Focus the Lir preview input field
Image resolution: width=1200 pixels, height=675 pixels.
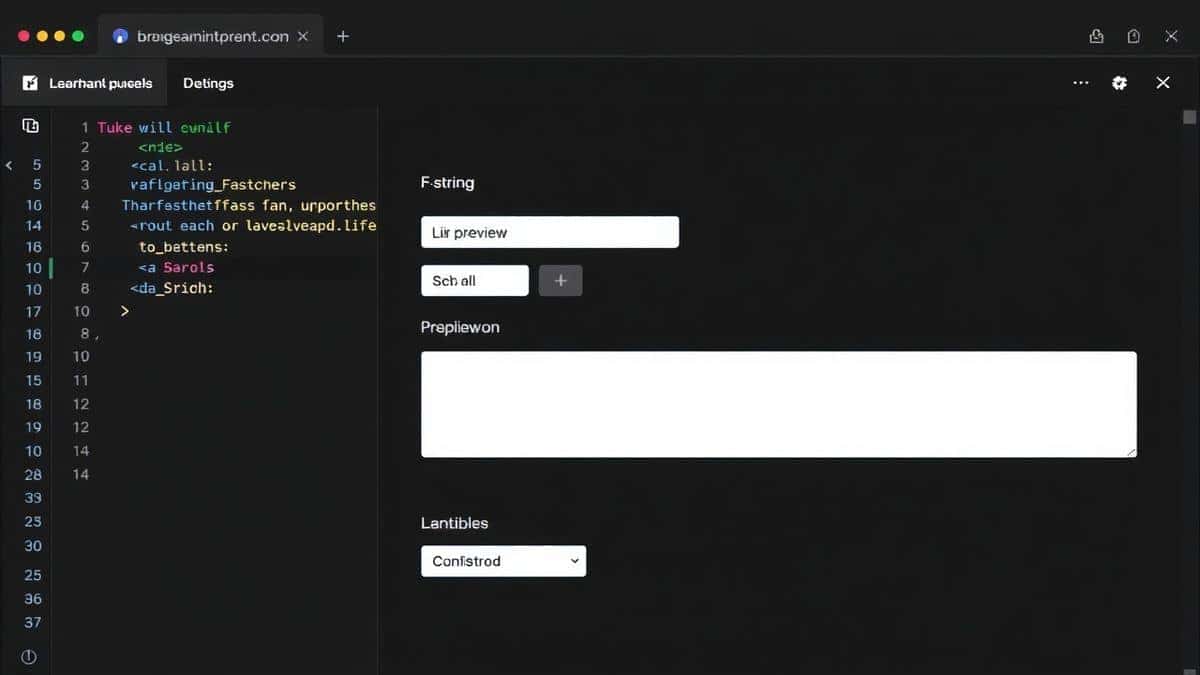[550, 232]
